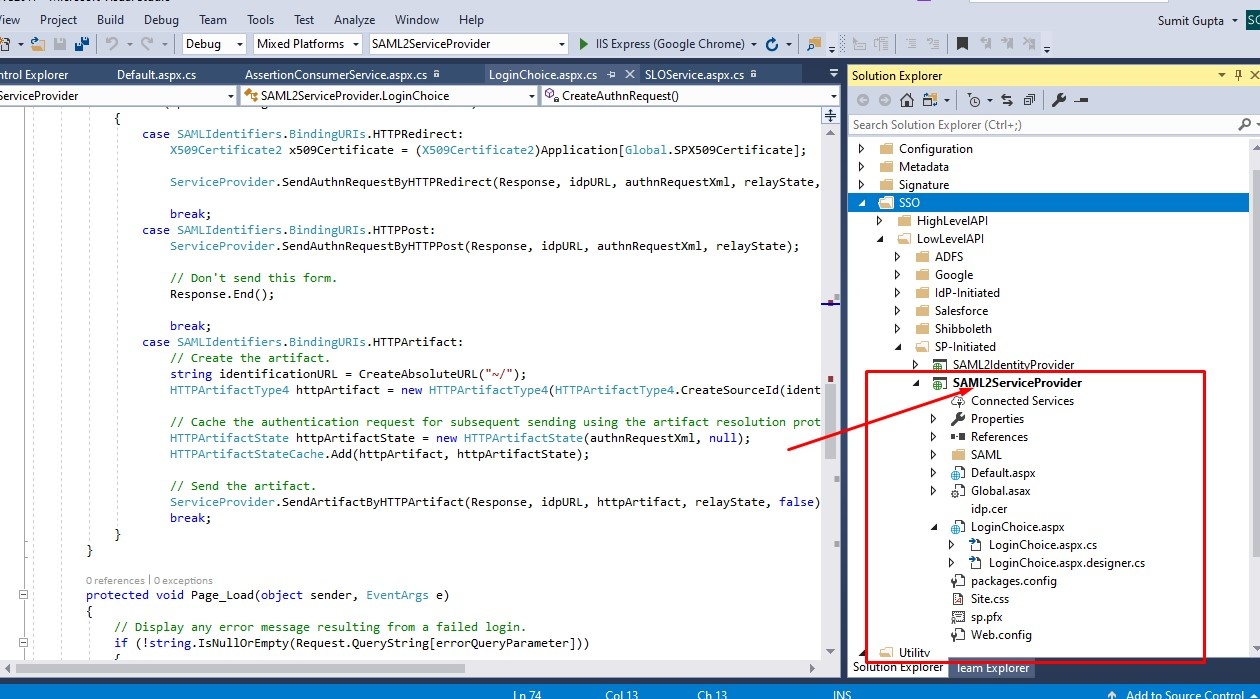The image size is (1260, 699).
Task: Click the Collapse All icon in Solution Explorer
Action: pyautogui.click(x=1029, y=100)
